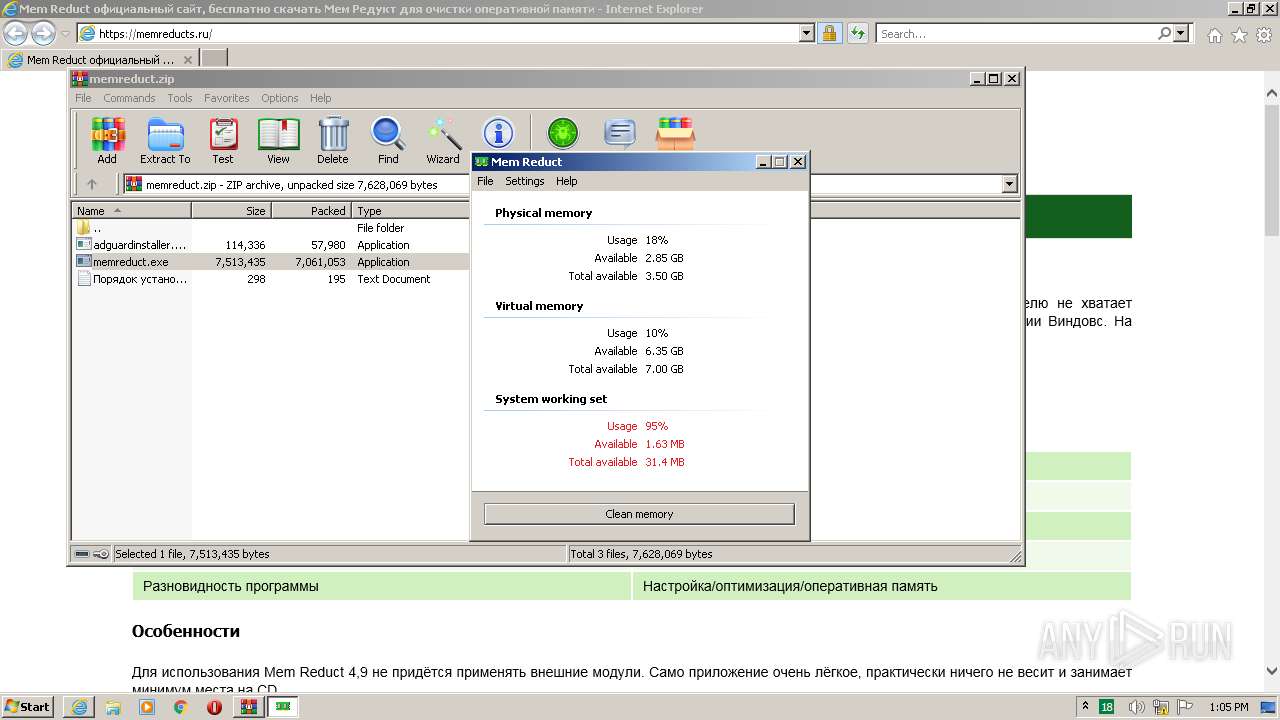Open the Mem Reduct File menu

click(485, 181)
